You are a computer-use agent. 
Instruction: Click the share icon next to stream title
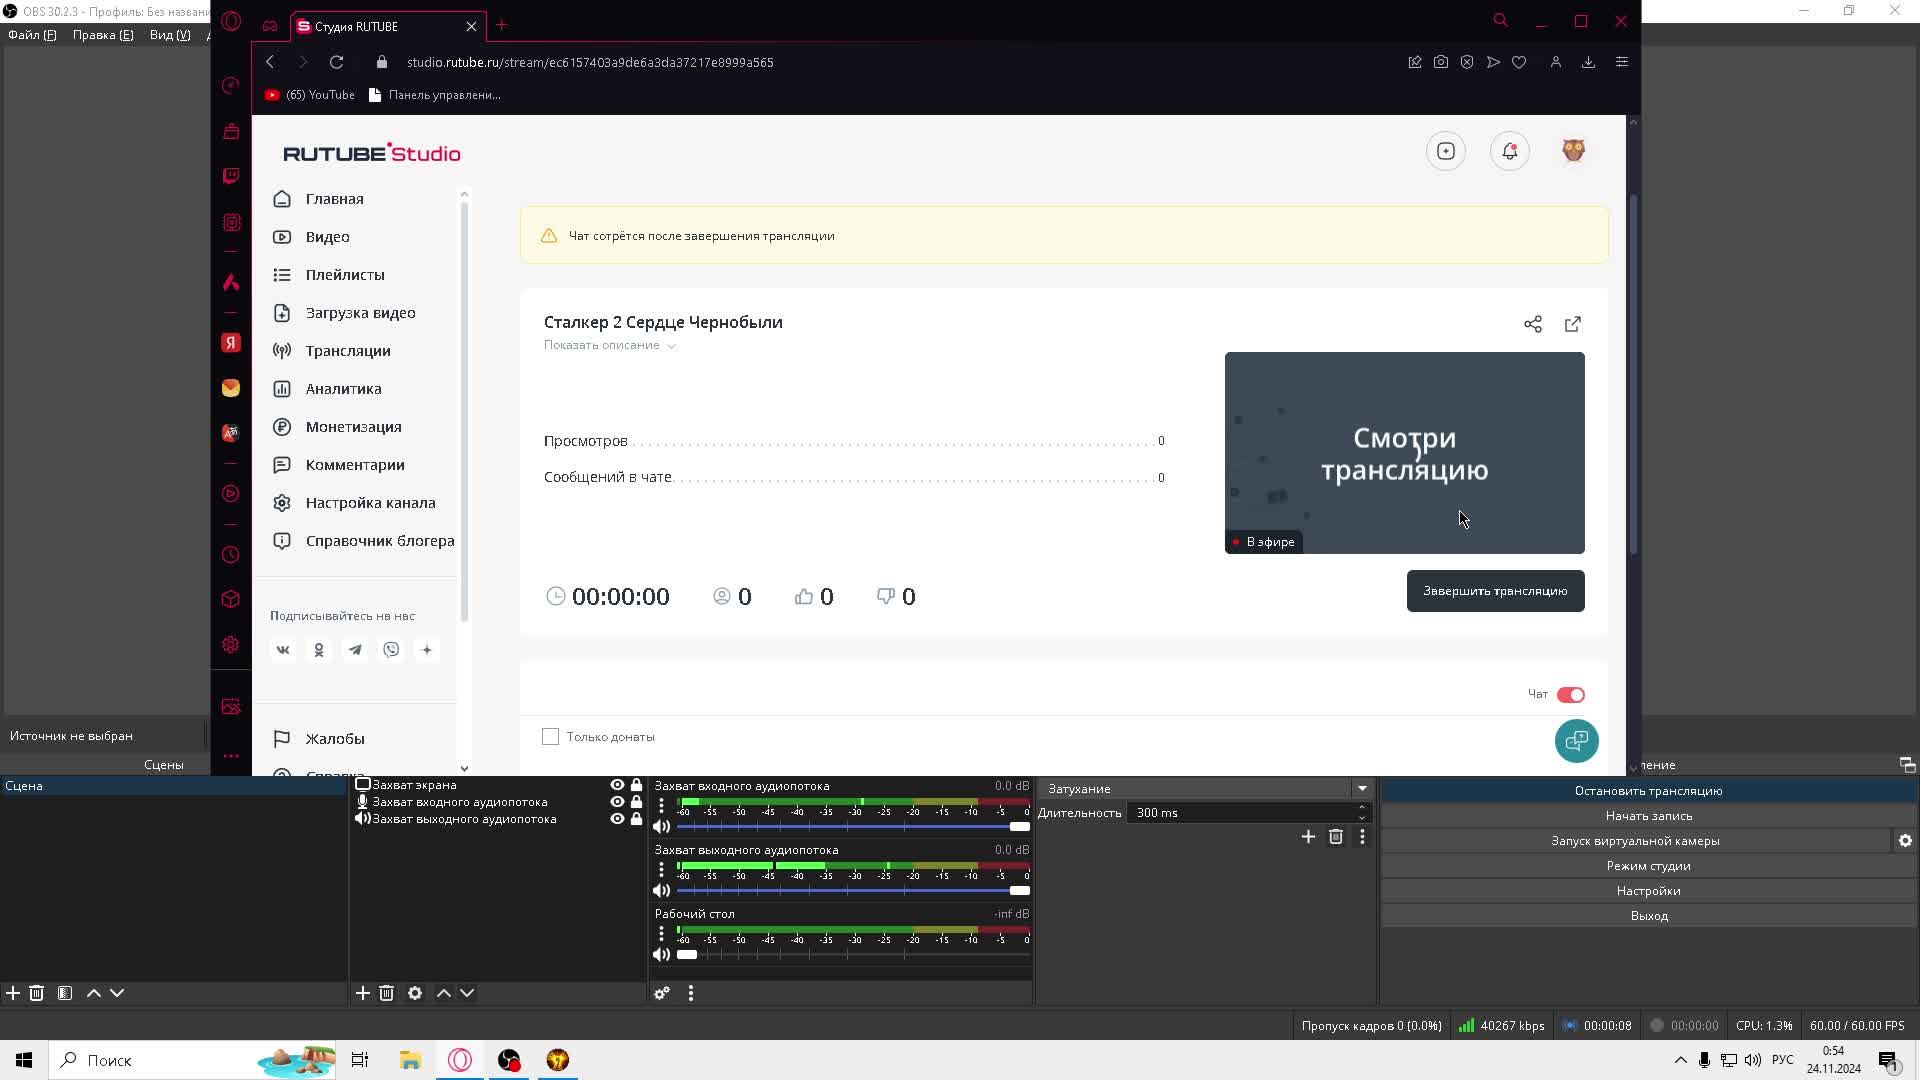(1532, 324)
